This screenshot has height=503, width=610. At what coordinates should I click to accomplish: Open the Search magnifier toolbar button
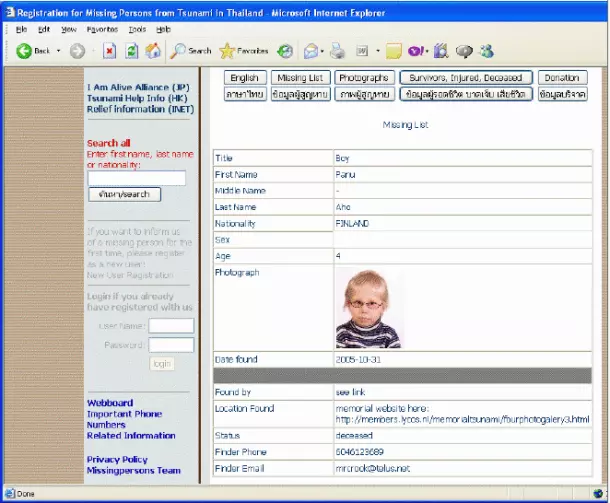click(x=190, y=51)
